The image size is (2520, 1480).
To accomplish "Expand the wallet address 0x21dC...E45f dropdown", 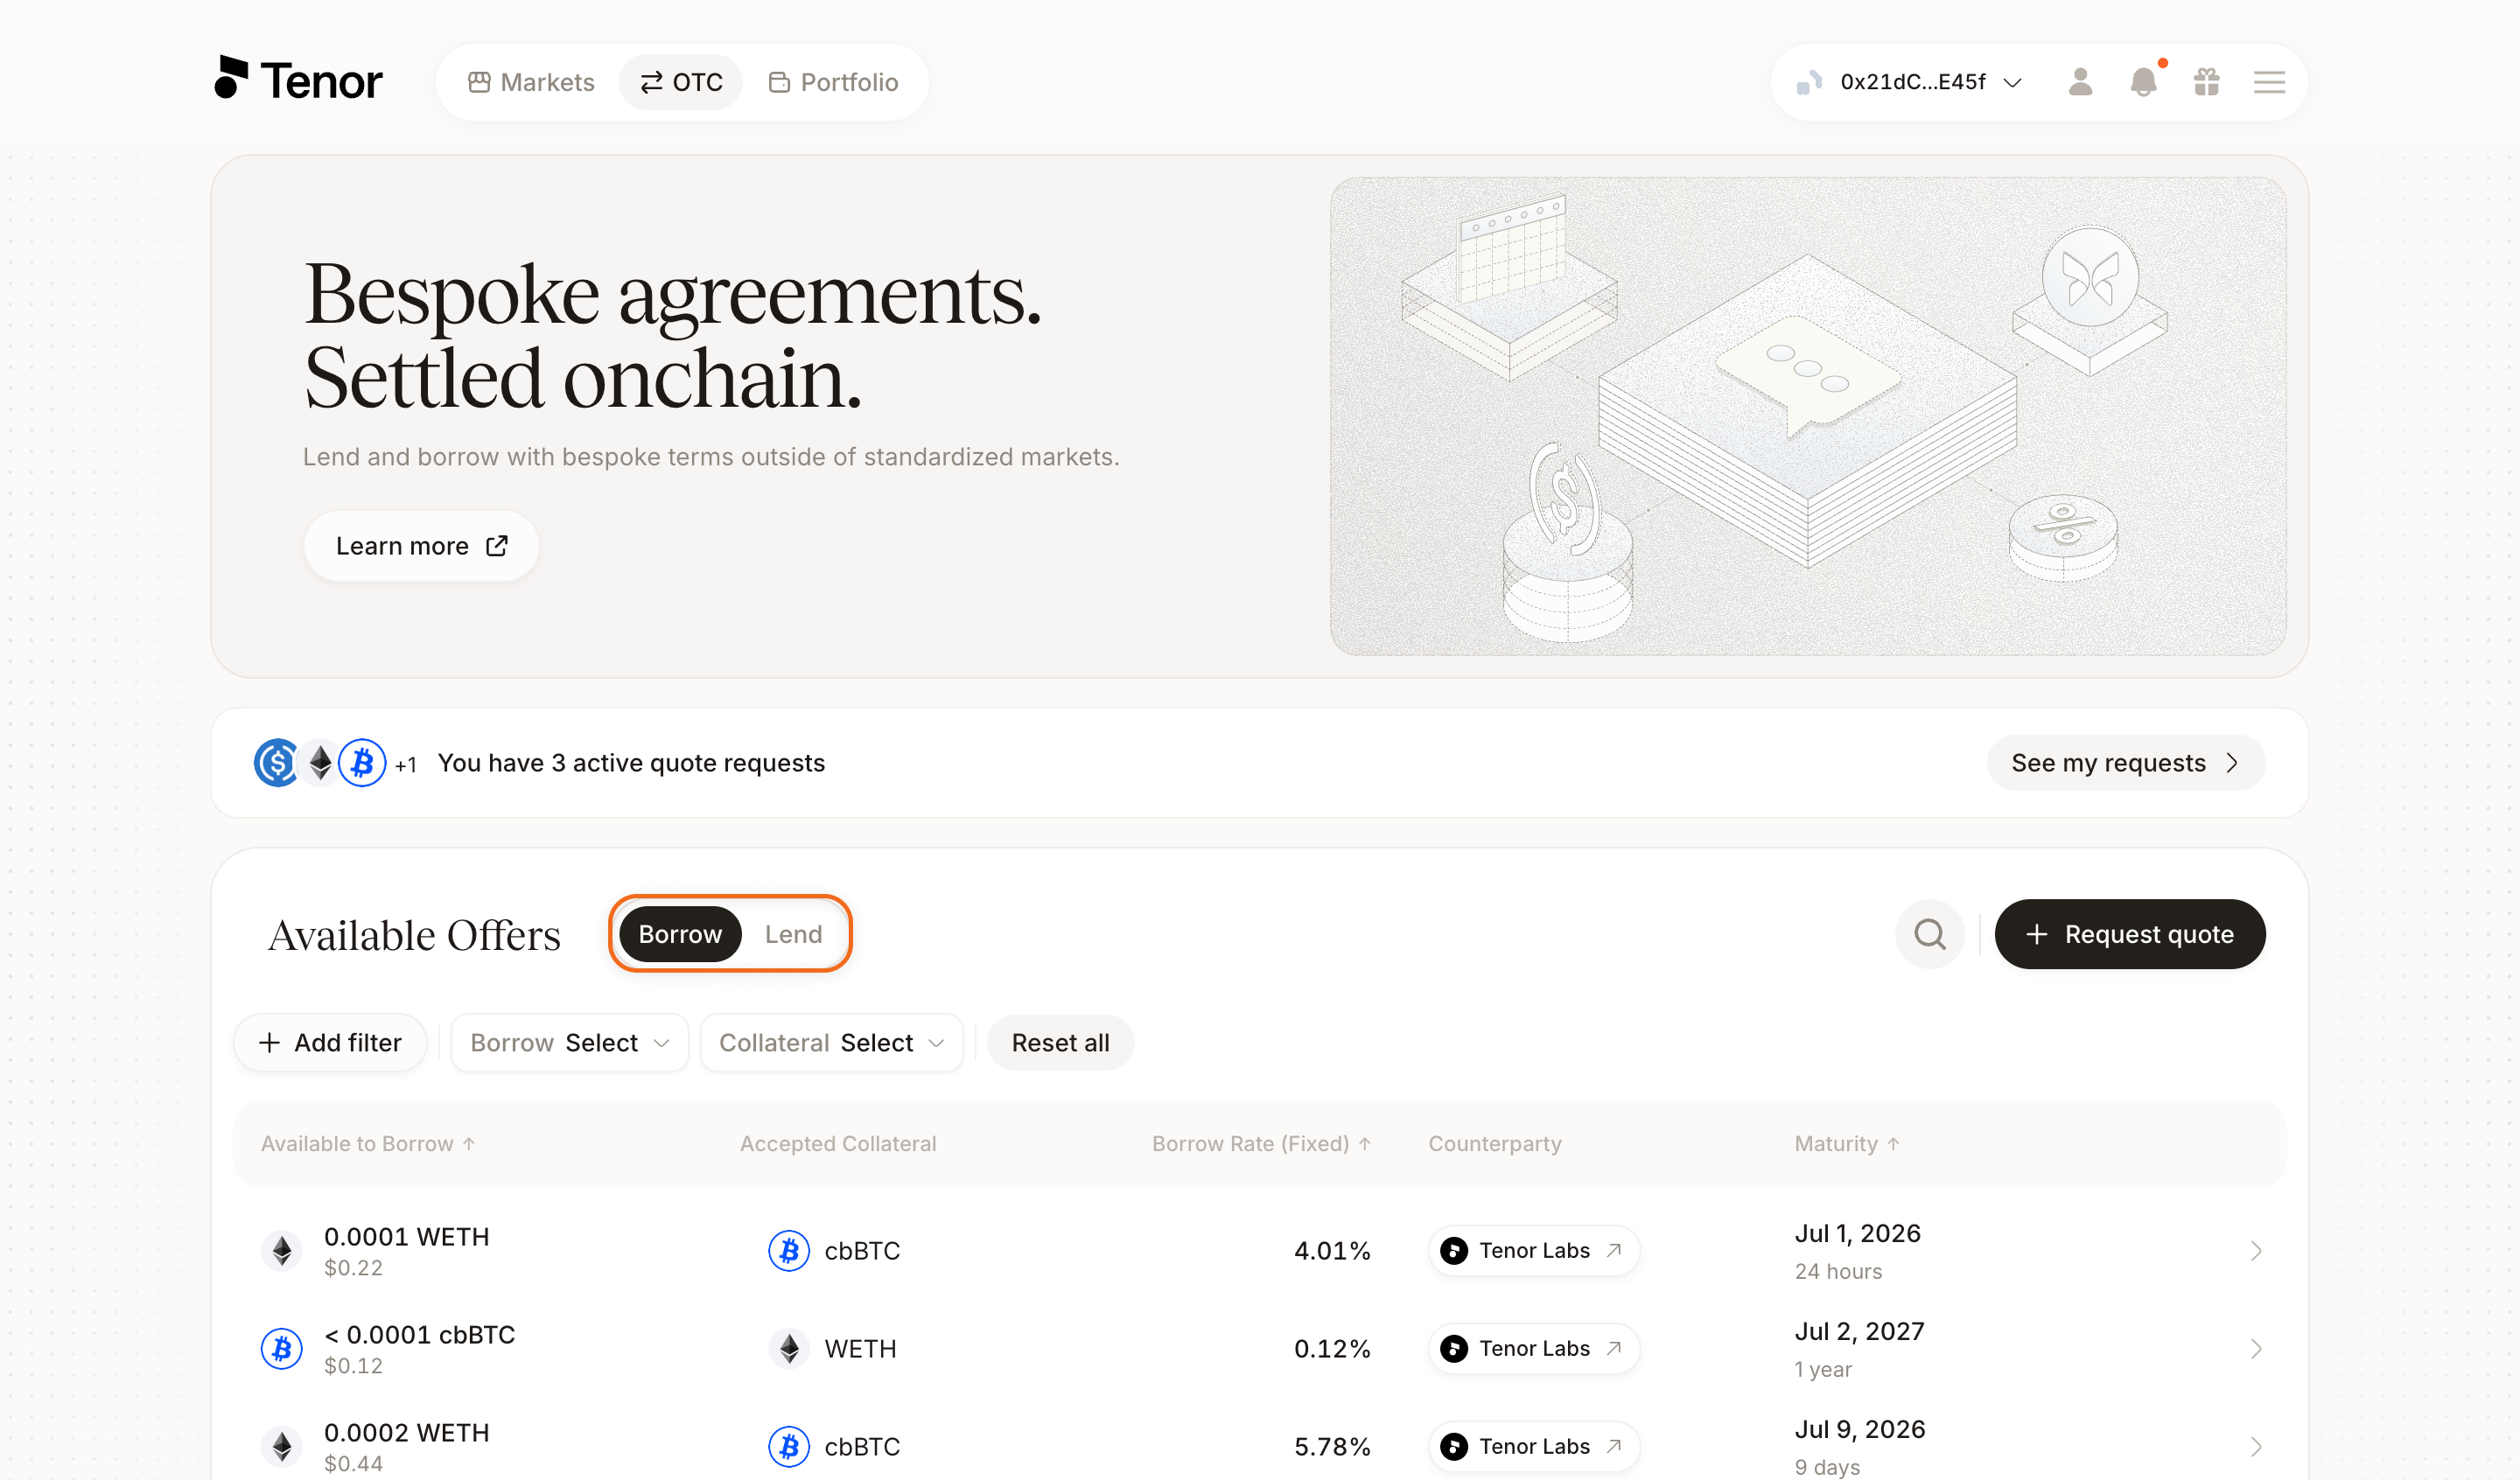I will click(x=1910, y=82).
